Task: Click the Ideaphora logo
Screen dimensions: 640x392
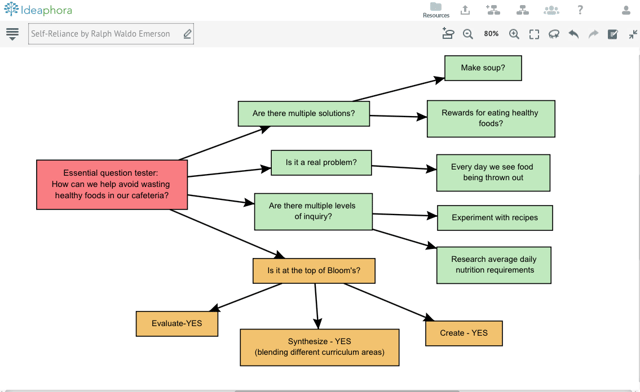Action: [x=38, y=9]
